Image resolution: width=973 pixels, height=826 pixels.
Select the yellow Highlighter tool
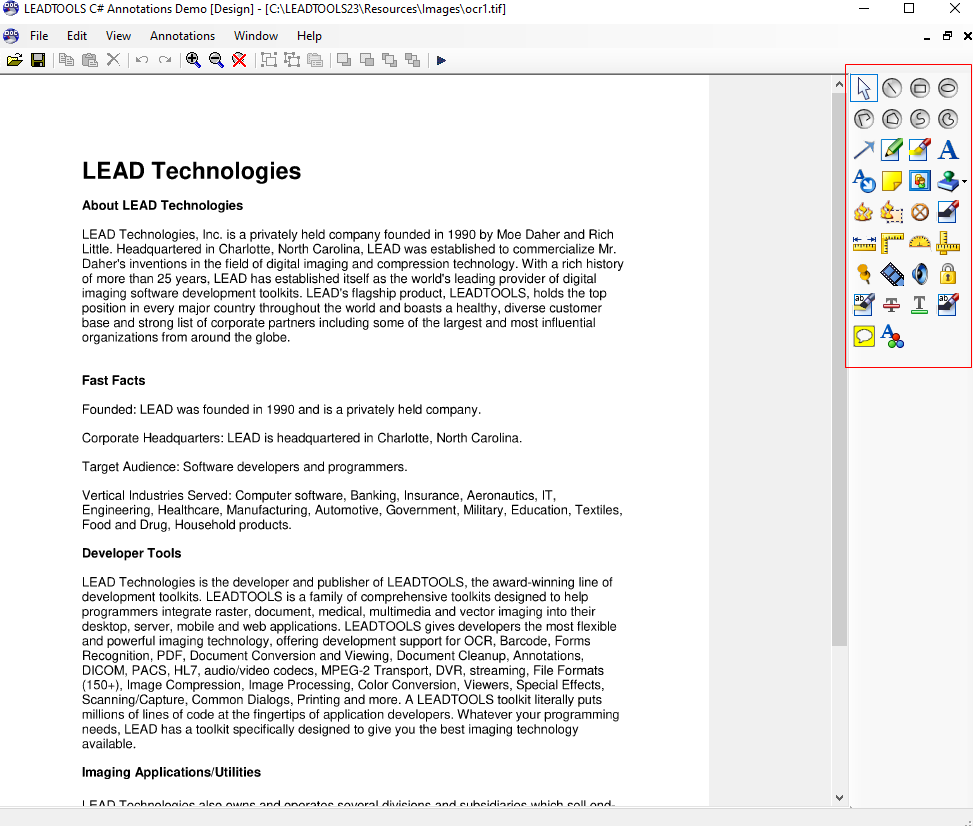click(x=920, y=150)
